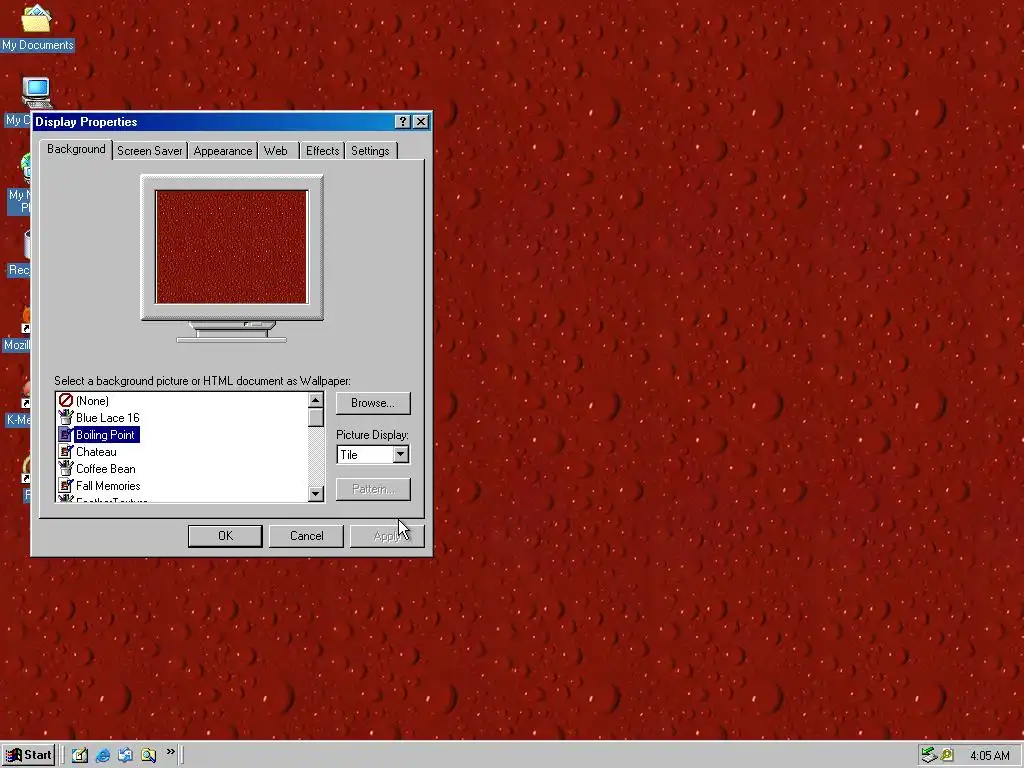Image resolution: width=1024 pixels, height=768 pixels.
Task: Click the Pattern... button
Action: (x=373, y=489)
